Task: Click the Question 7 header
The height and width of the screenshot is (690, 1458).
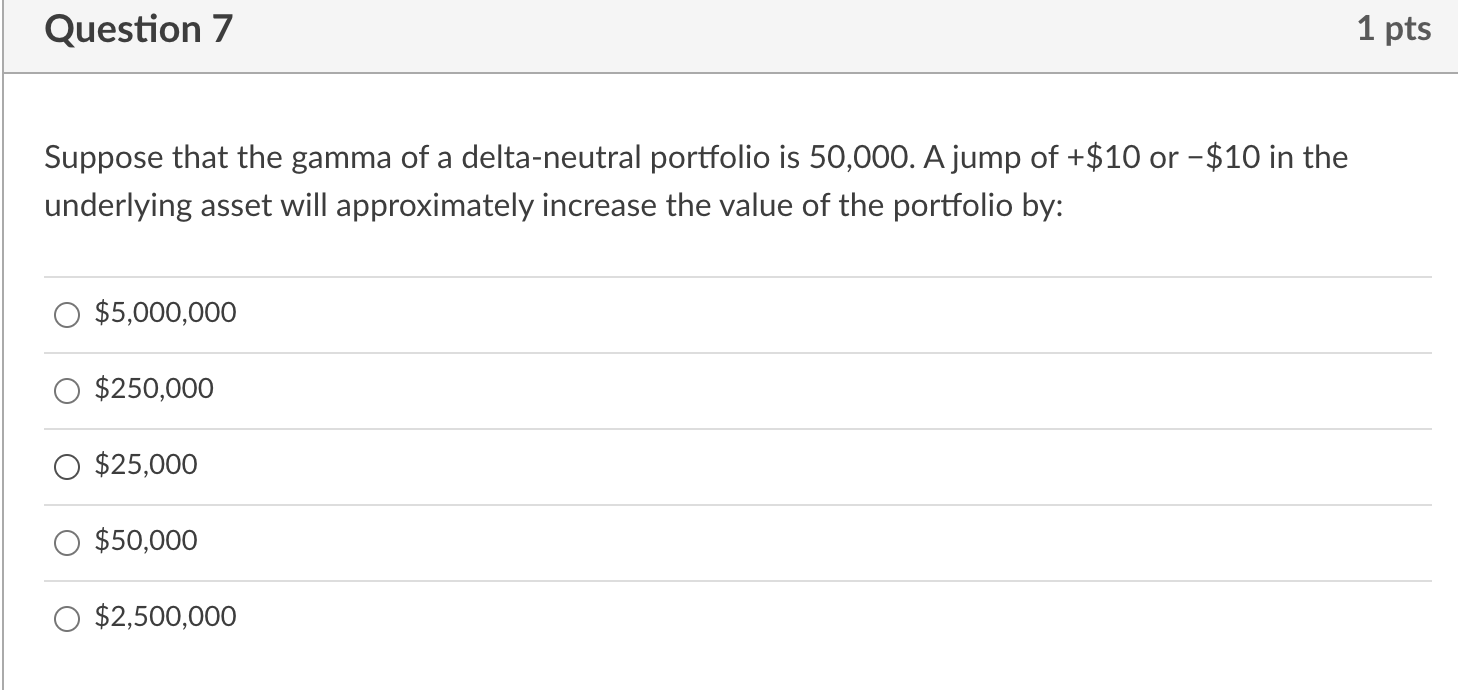Action: [x=139, y=29]
